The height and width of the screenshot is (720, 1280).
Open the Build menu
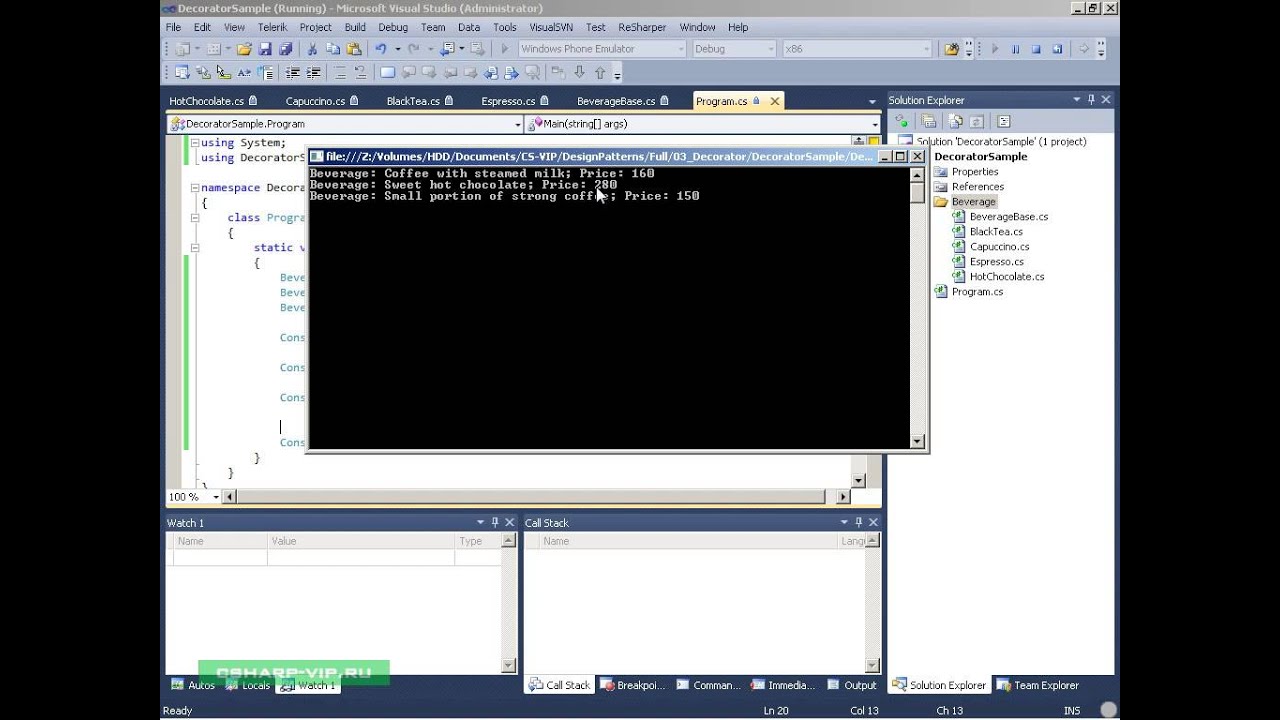click(x=355, y=27)
